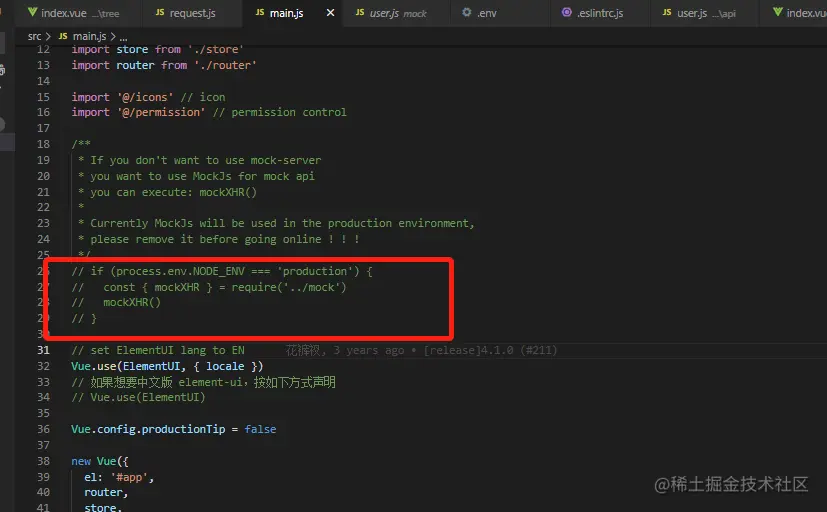The height and width of the screenshot is (512, 827).
Task: Open the request.js editor tab
Action: click(x=191, y=13)
